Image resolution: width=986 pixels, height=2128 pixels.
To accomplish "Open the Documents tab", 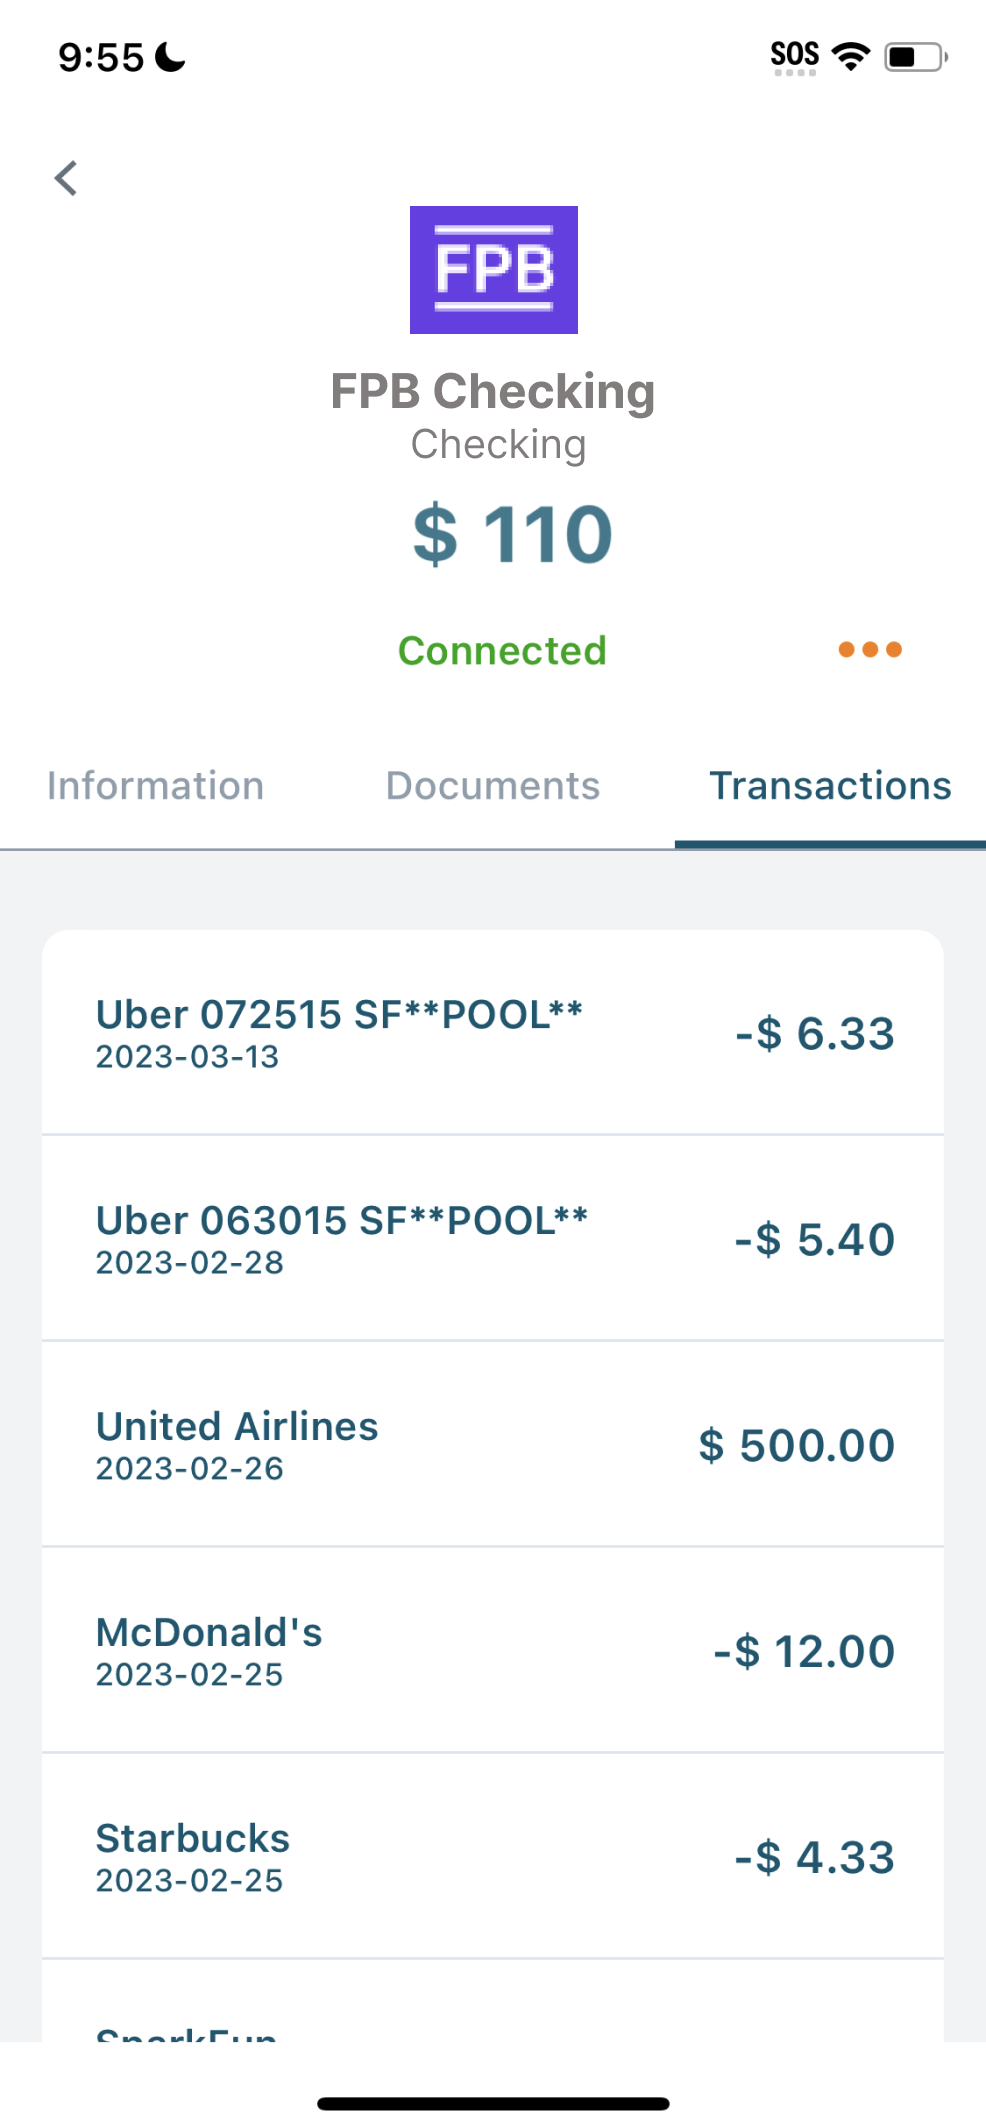I will [x=493, y=786].
